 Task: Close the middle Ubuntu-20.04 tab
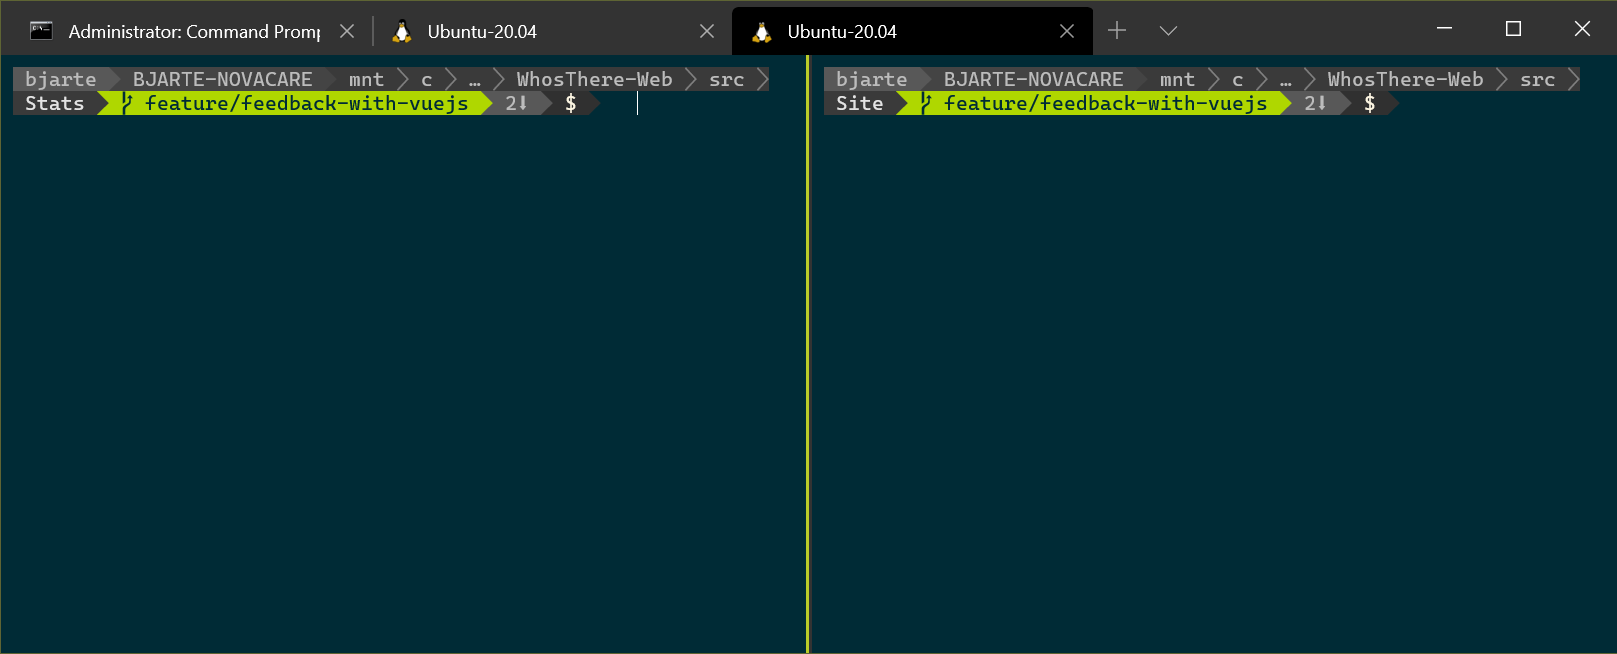point(707,31)
